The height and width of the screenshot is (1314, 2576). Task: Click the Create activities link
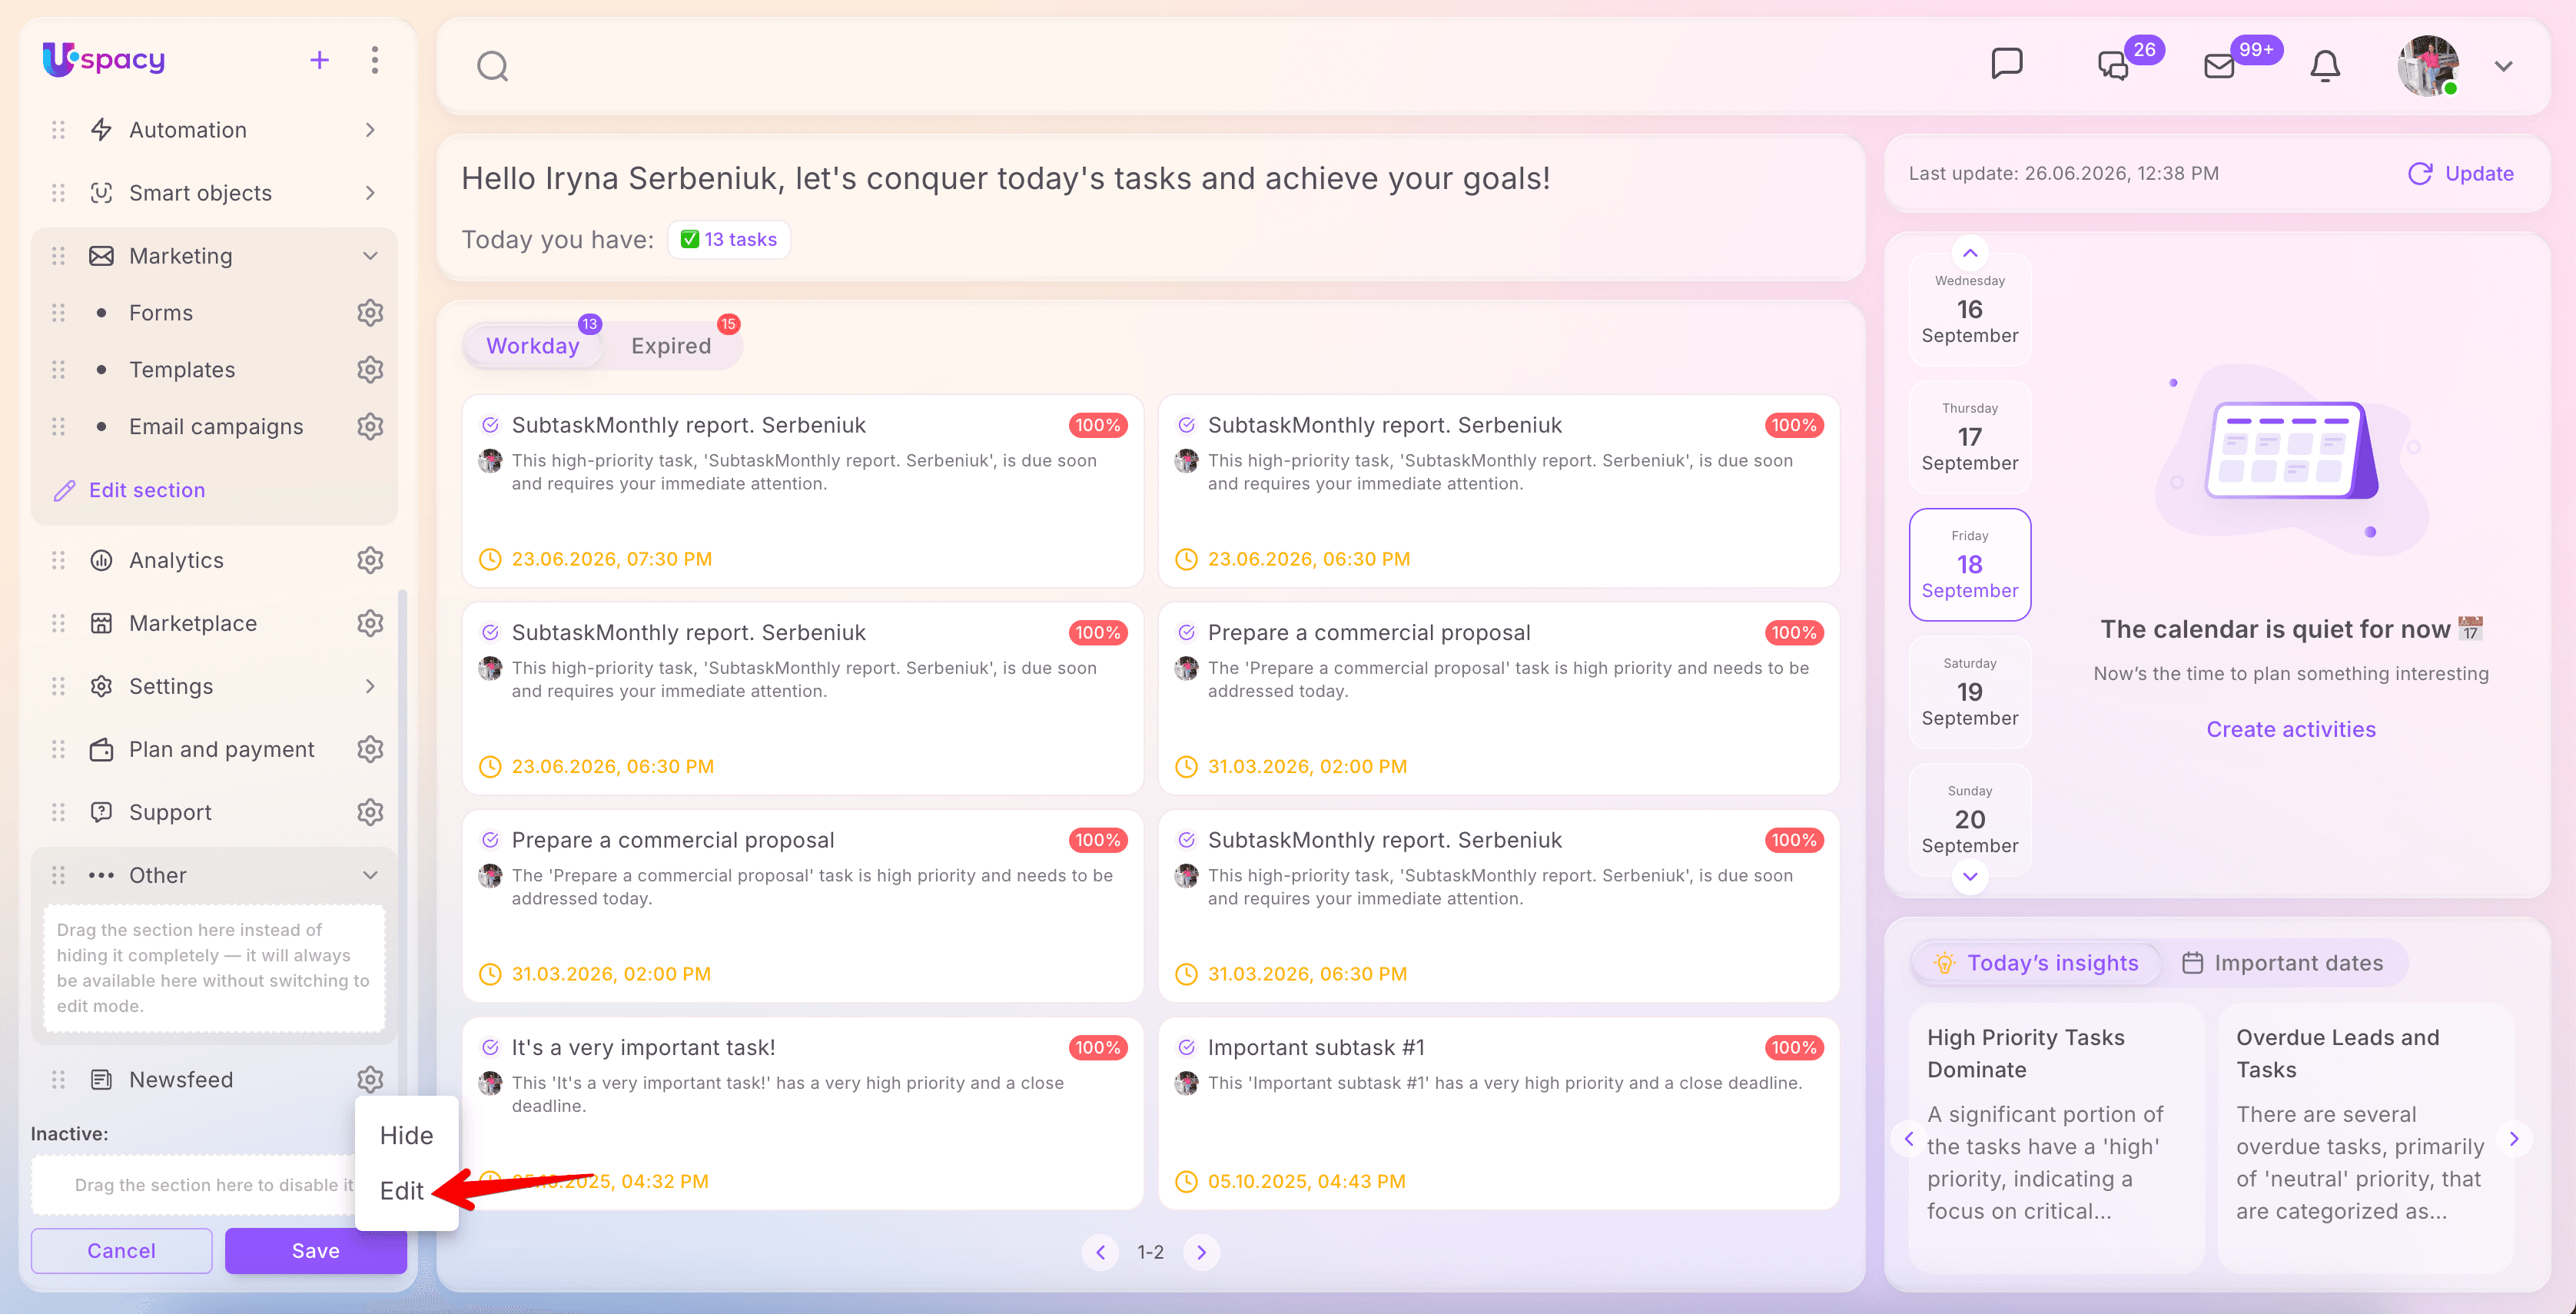tap(2291, 729)
